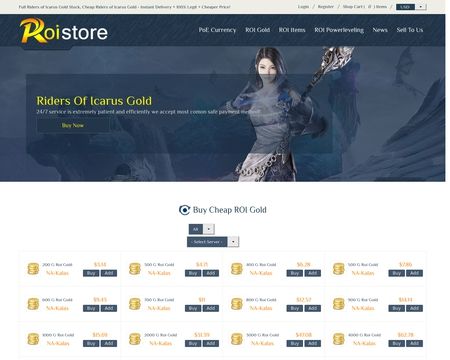Add the 3000 G Roi Gold to cart
Viewport: 450px width, 360px height.
coord(313,344)
